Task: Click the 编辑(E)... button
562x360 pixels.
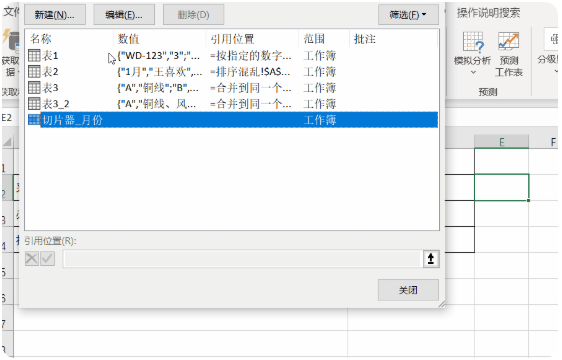Action: (x=124, y=15)
